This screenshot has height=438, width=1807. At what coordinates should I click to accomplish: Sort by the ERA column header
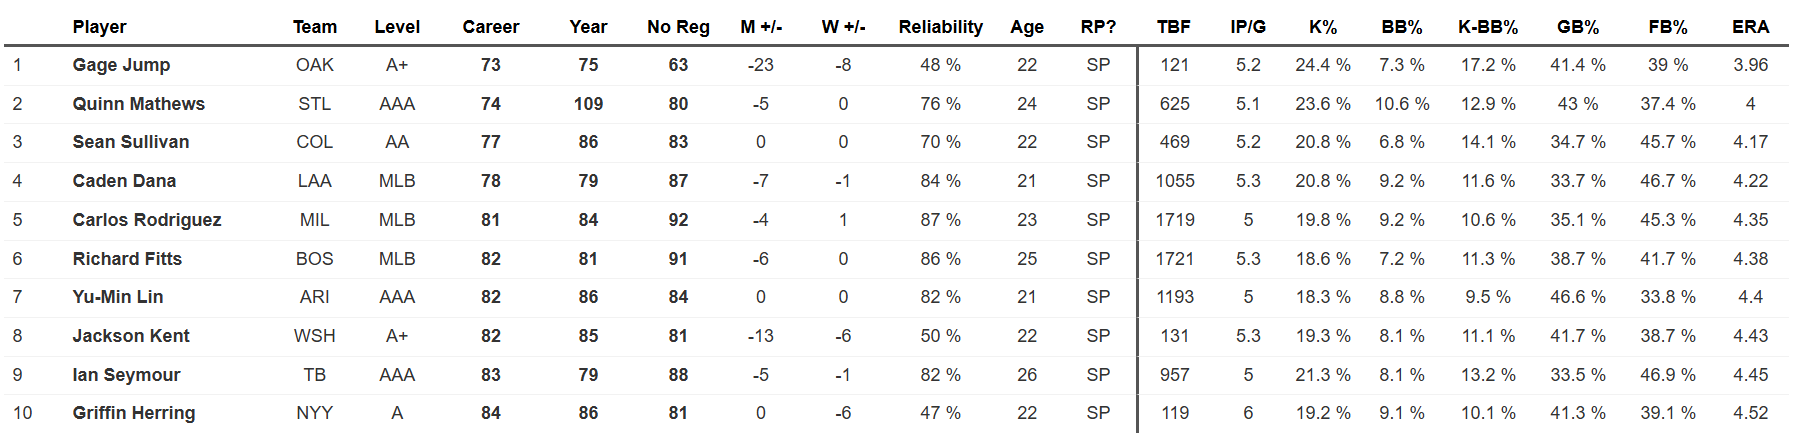click(x=1750, y=27)
